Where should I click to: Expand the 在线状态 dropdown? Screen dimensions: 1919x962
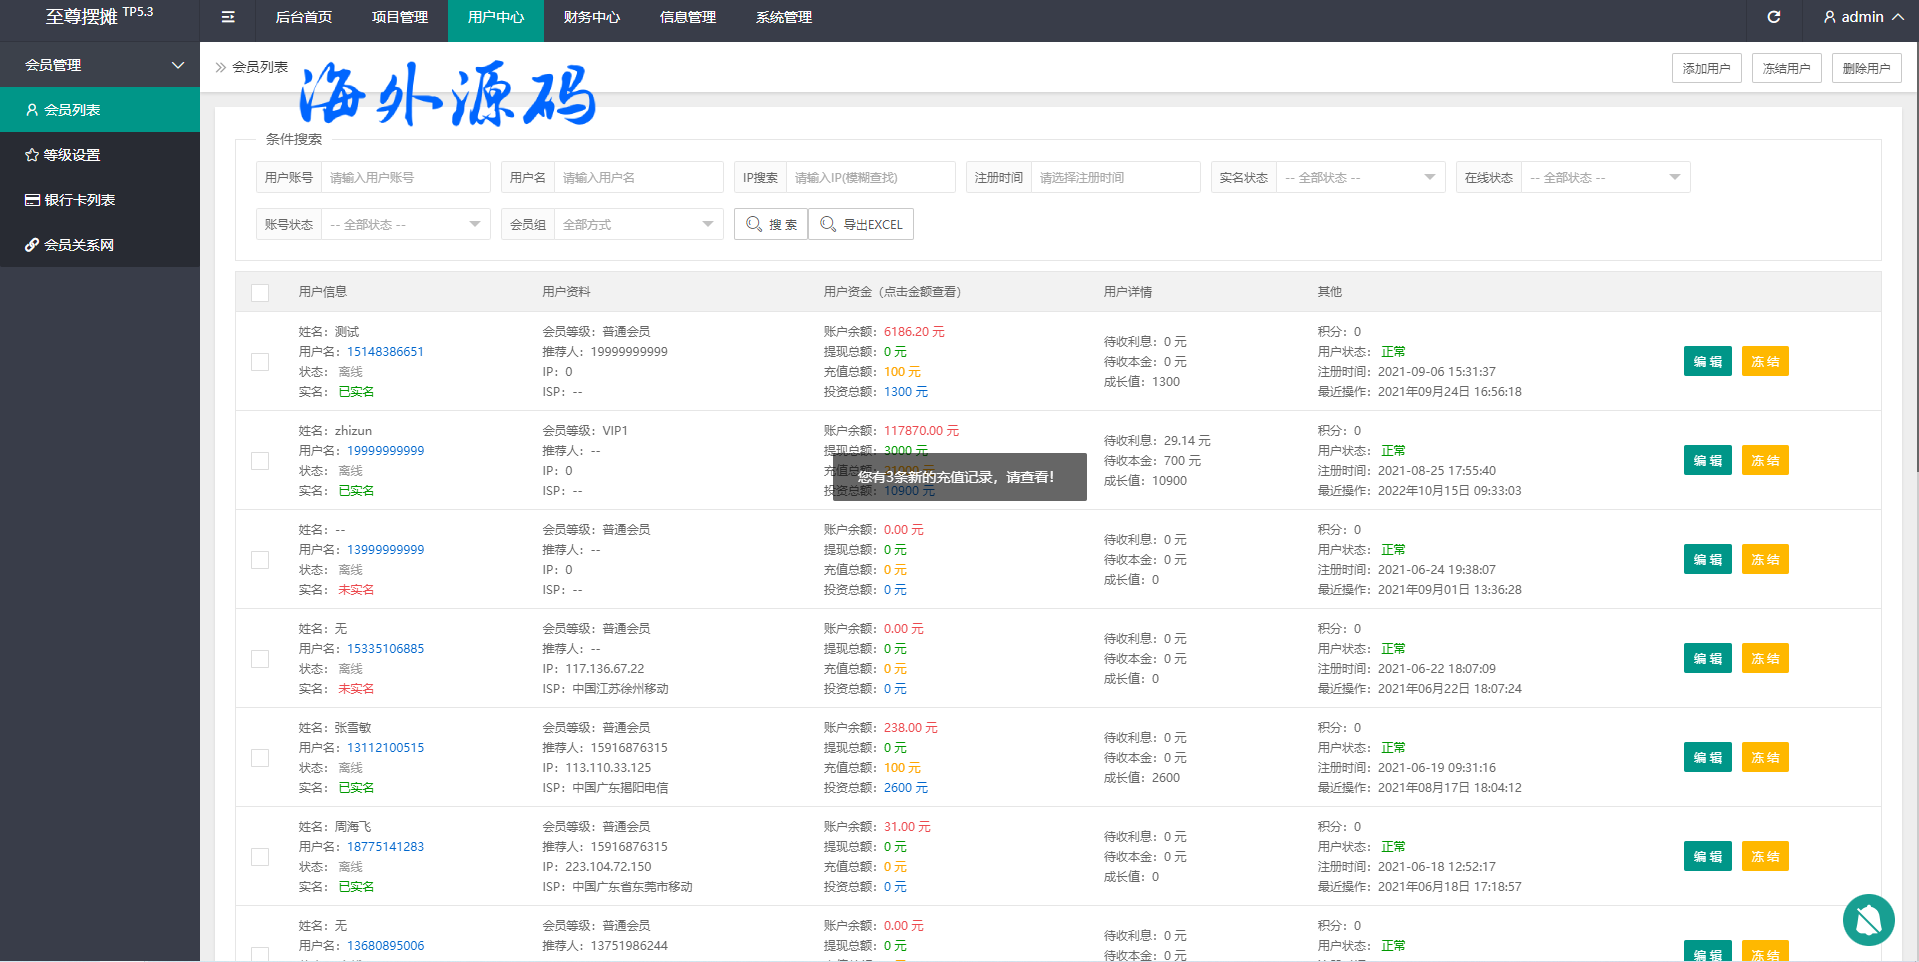click(x=1605, y=177)
